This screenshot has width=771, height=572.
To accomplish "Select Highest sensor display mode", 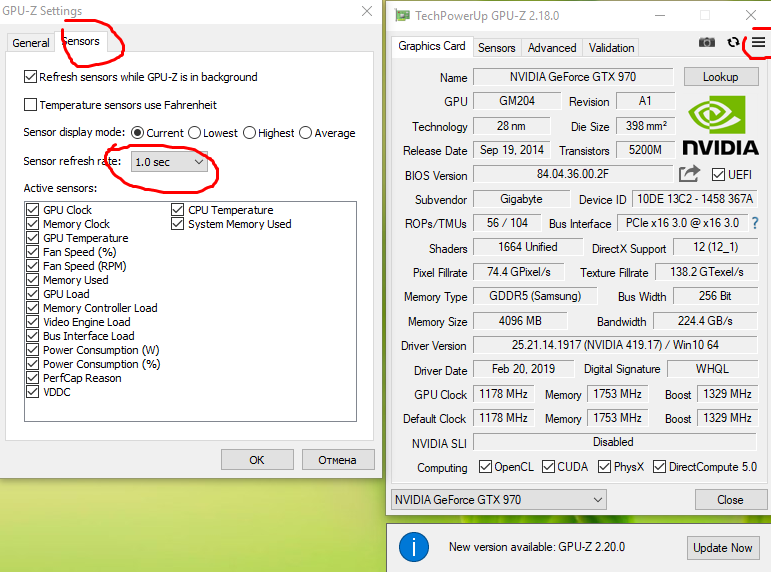I will [x=249, y=133].
